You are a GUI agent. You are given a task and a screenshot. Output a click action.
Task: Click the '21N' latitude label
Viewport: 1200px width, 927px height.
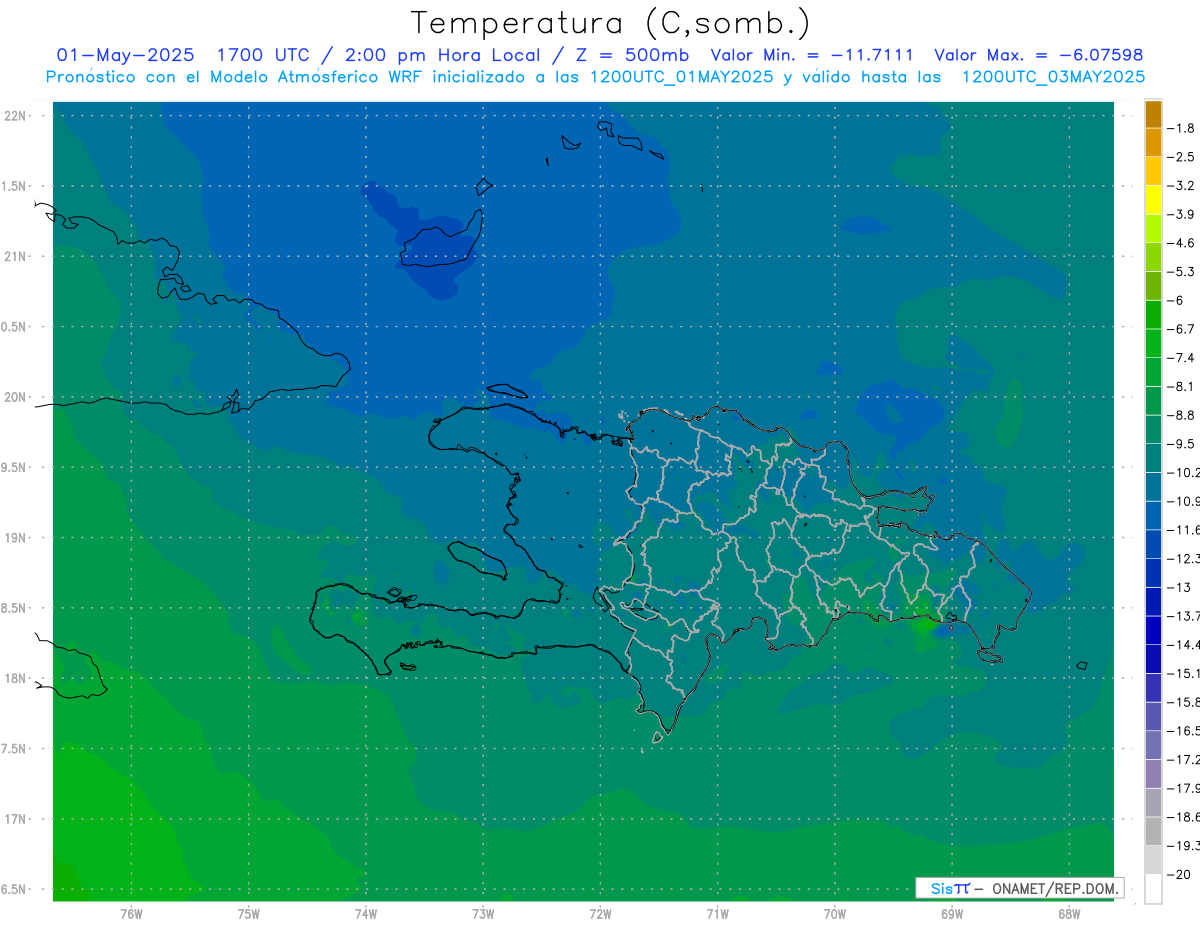15,257
